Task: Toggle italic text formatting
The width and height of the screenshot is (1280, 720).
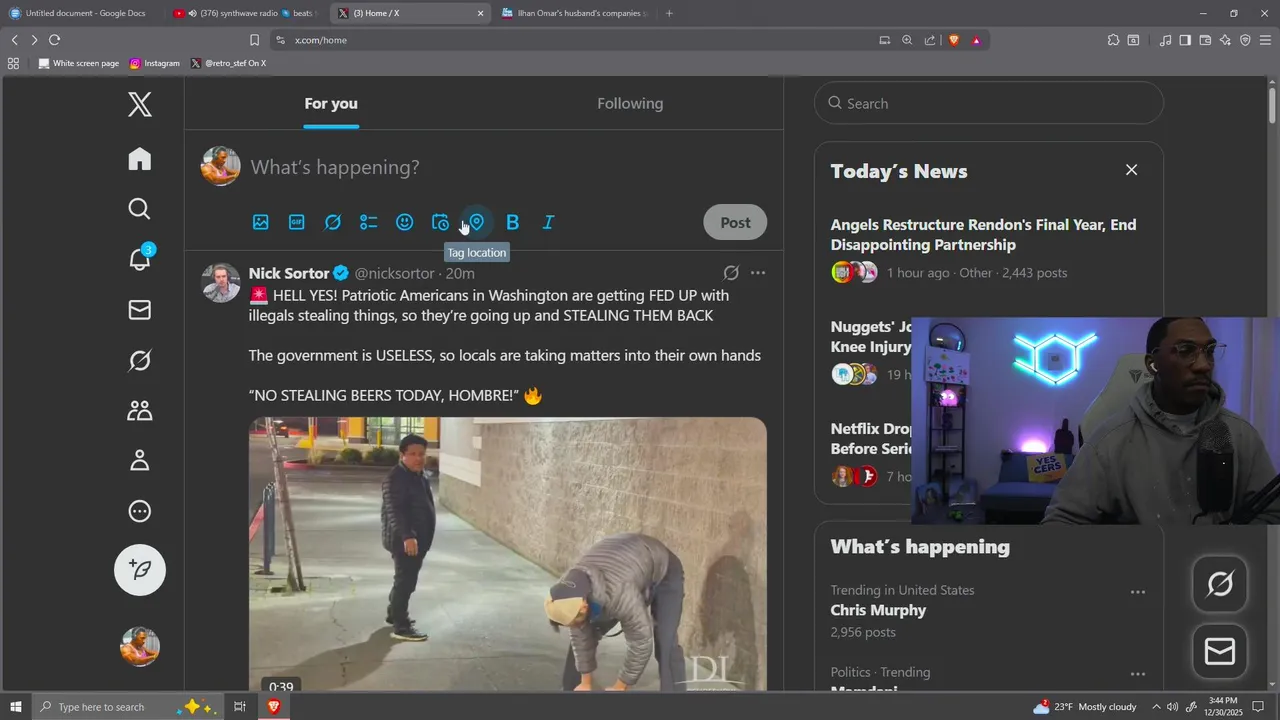Action: click(548, 222)
